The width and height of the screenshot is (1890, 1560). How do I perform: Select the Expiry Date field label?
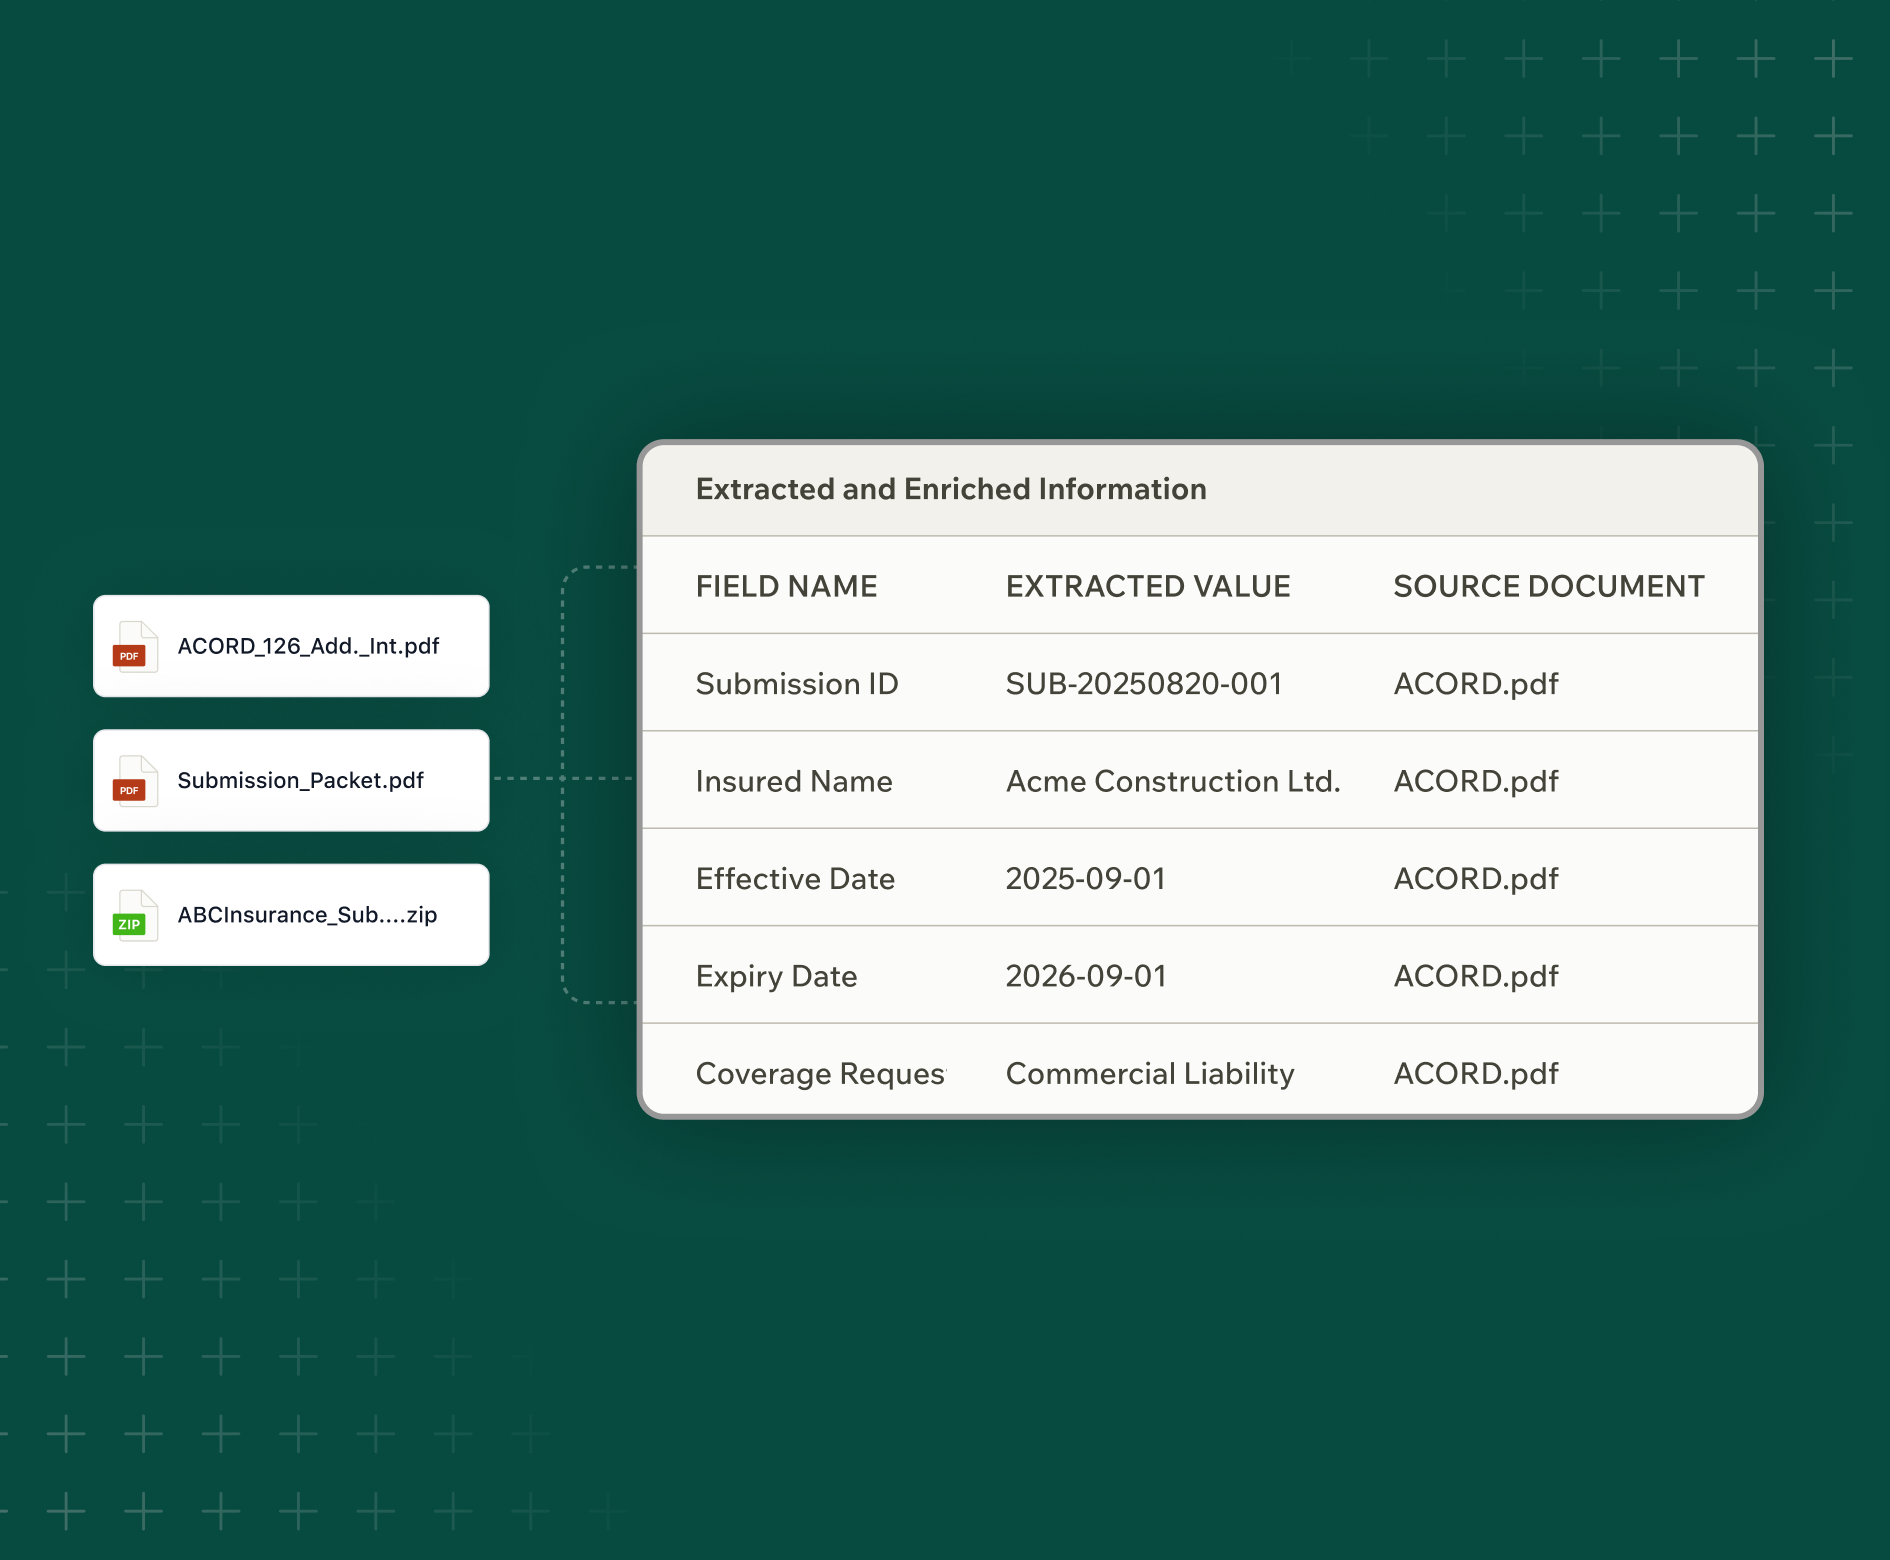(x=776, y=976)
